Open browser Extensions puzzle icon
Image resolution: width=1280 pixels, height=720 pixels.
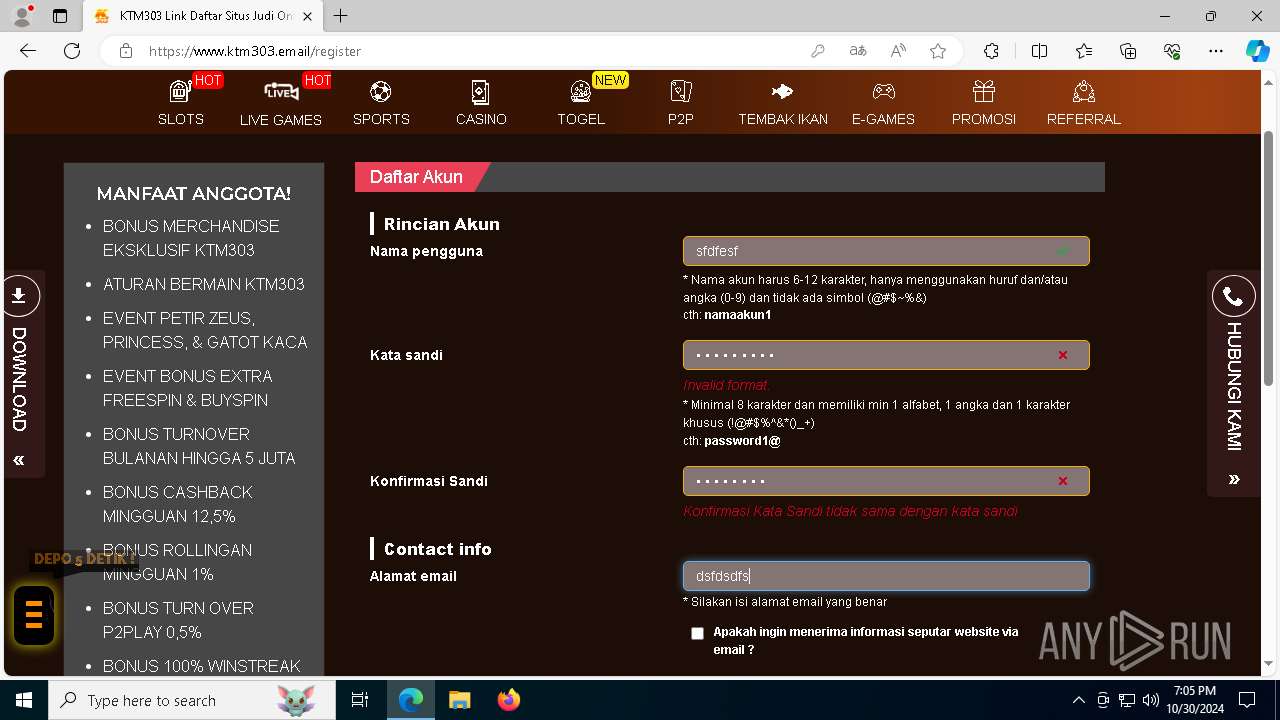pos(991,51)
